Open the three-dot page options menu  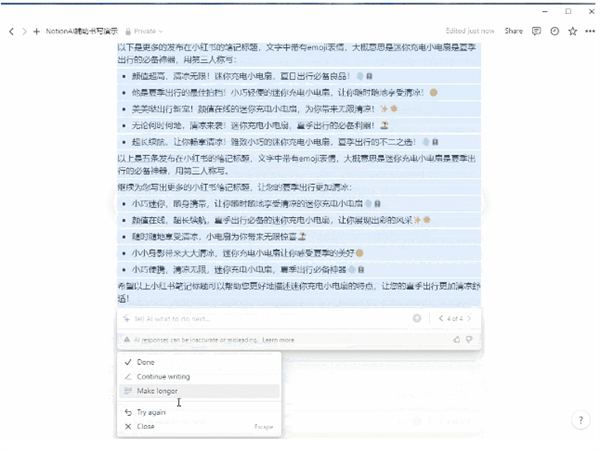588,31
